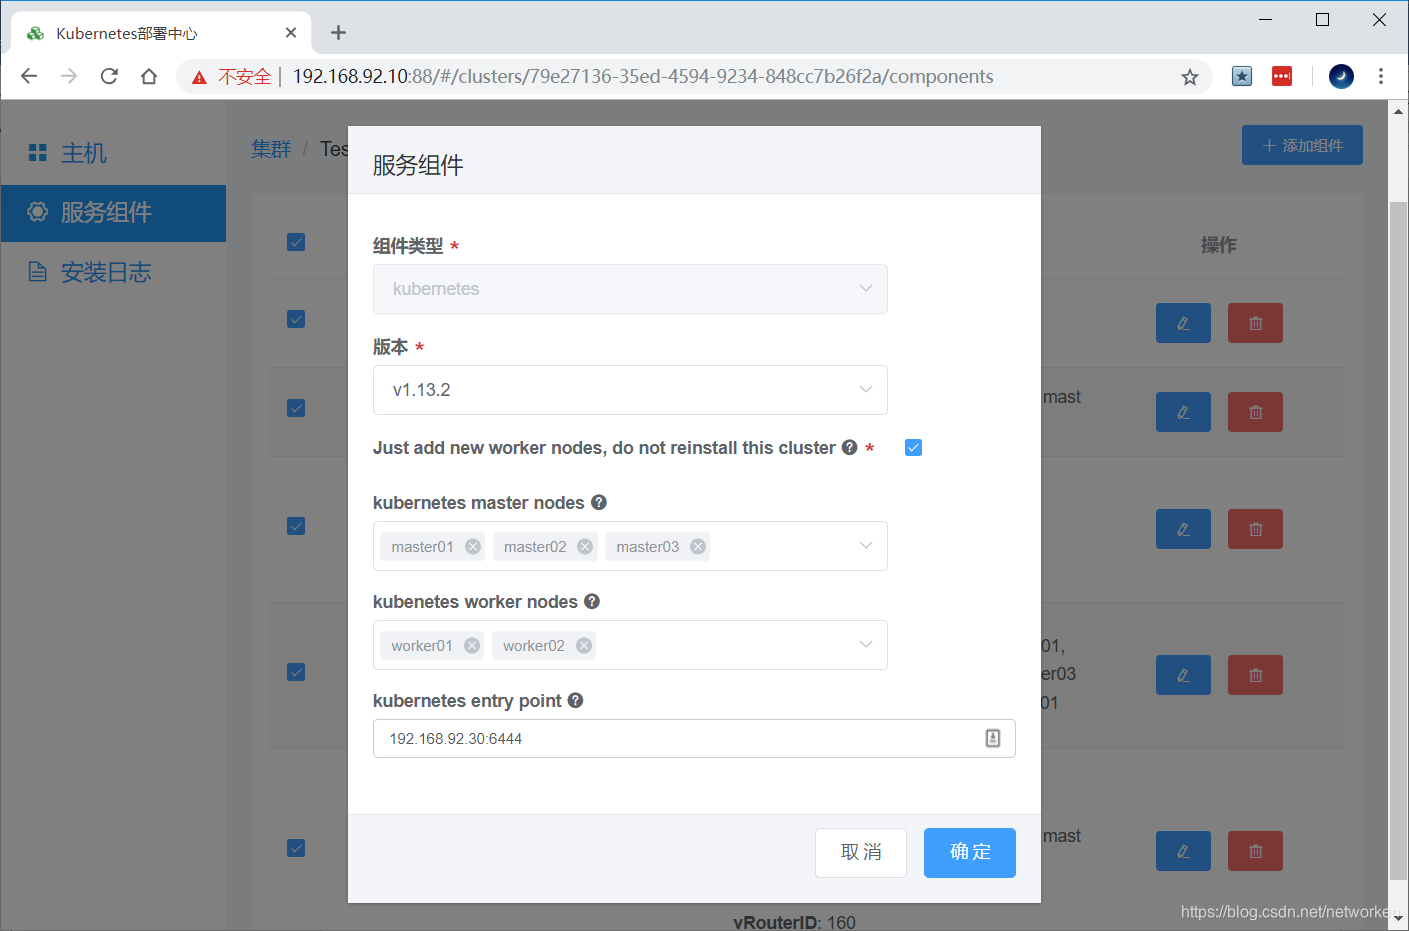1409x931 pixels.
Task: Open the 组件类型 kubernetes dropdown
Action: pos(630,289)
